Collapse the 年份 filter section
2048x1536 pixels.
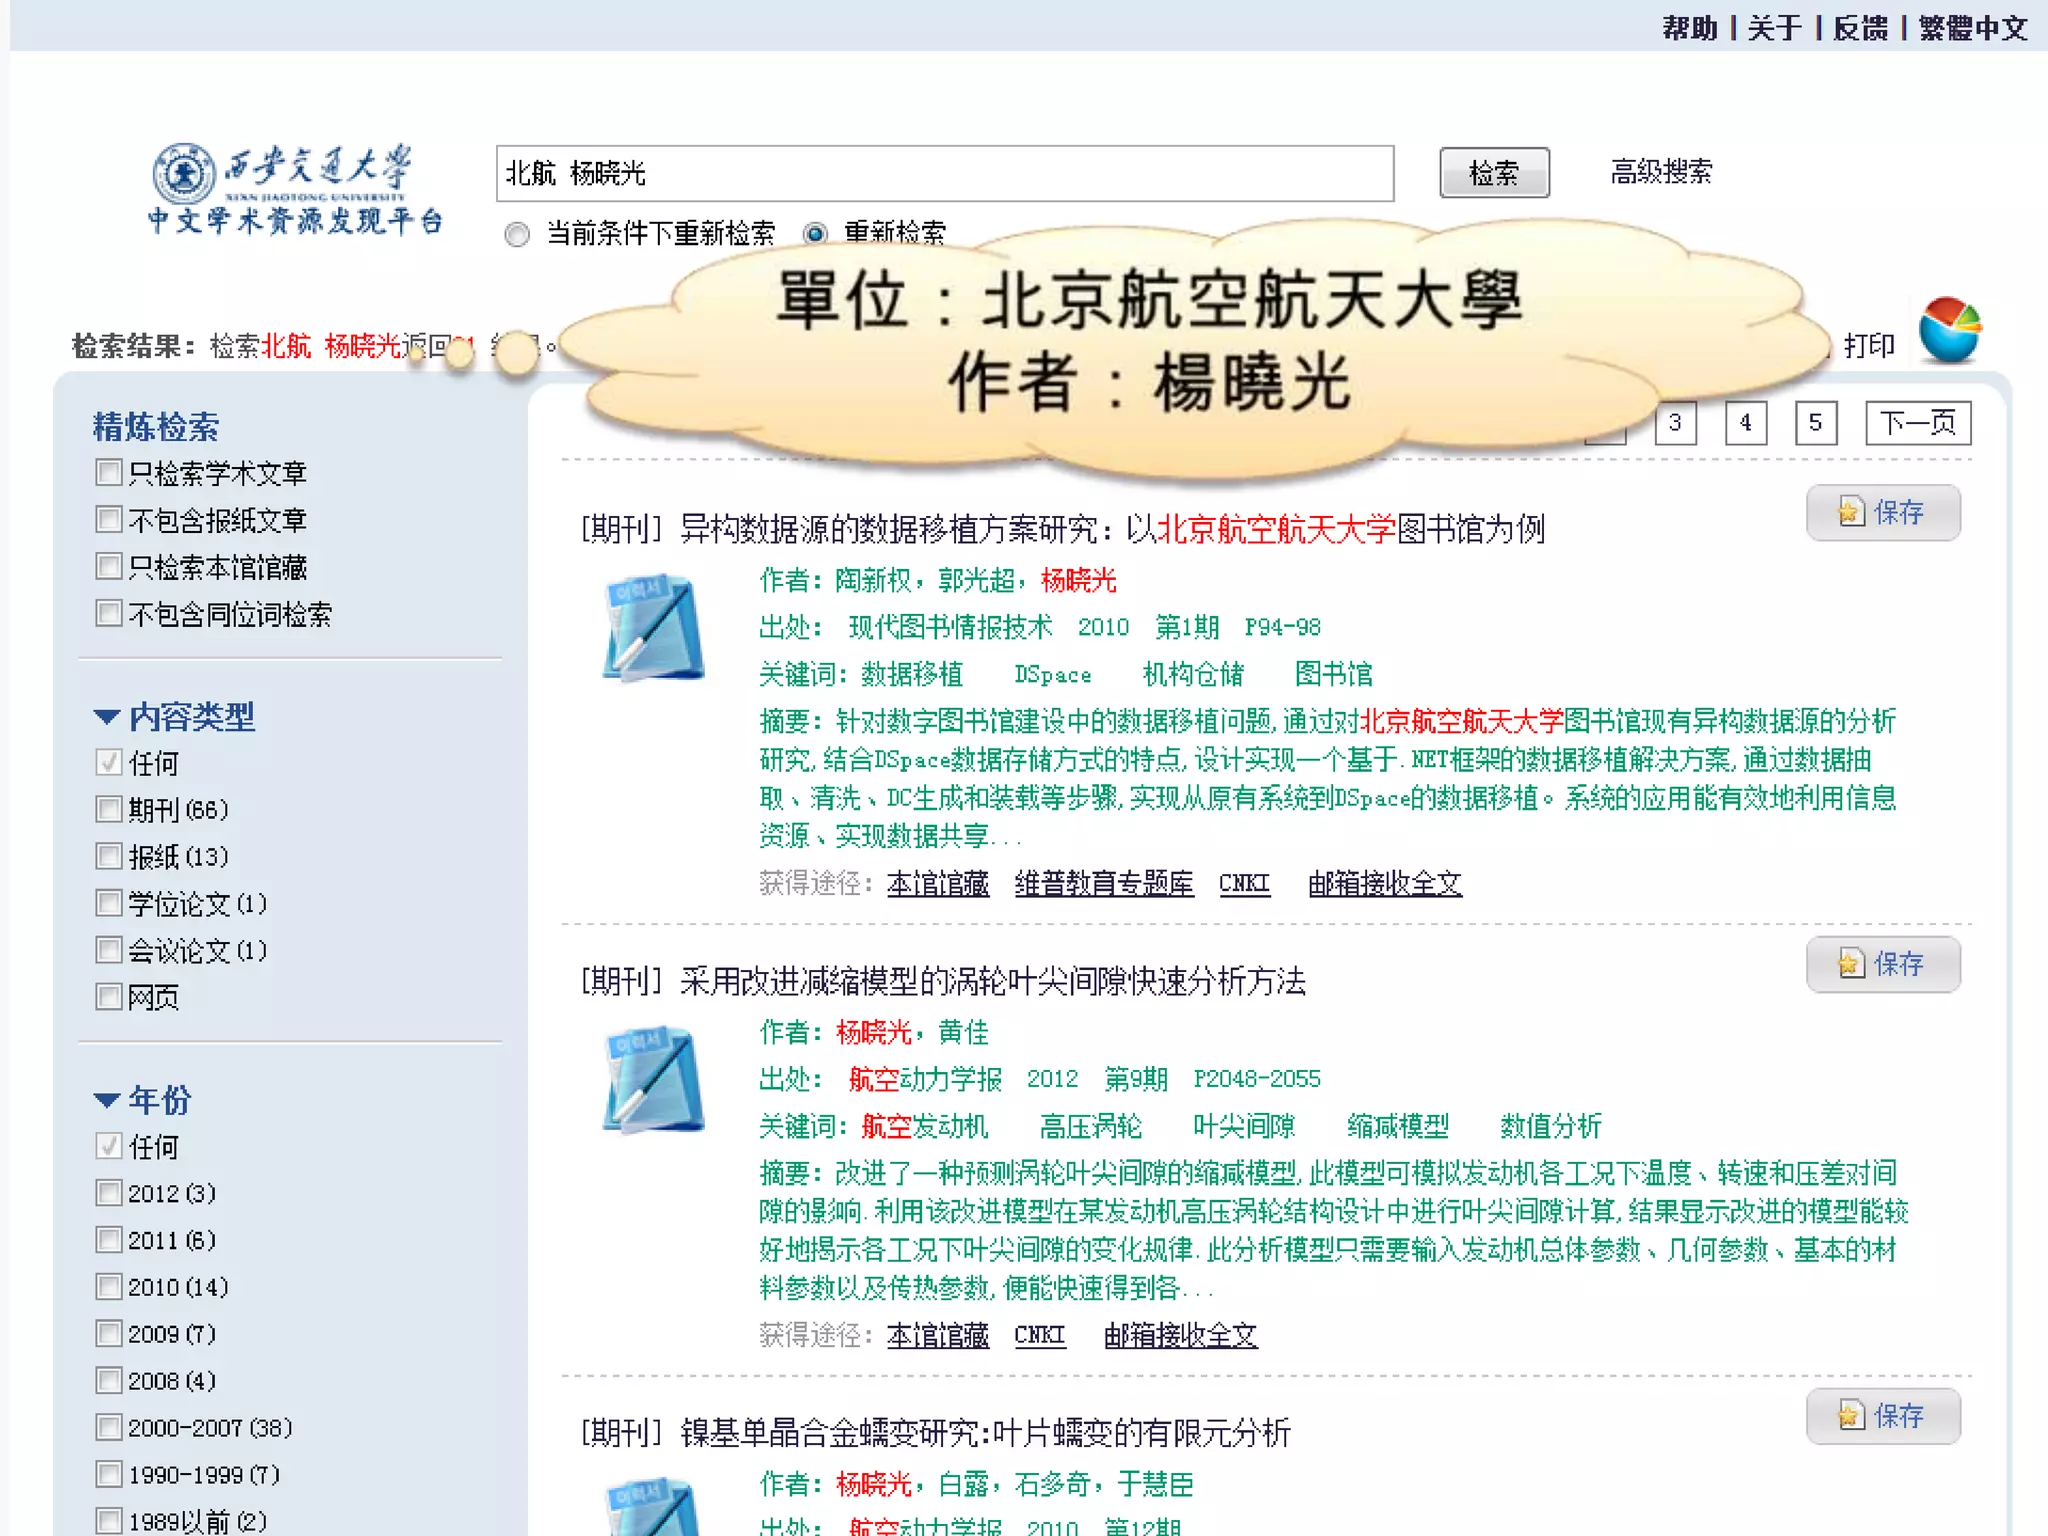[107, 1100]
